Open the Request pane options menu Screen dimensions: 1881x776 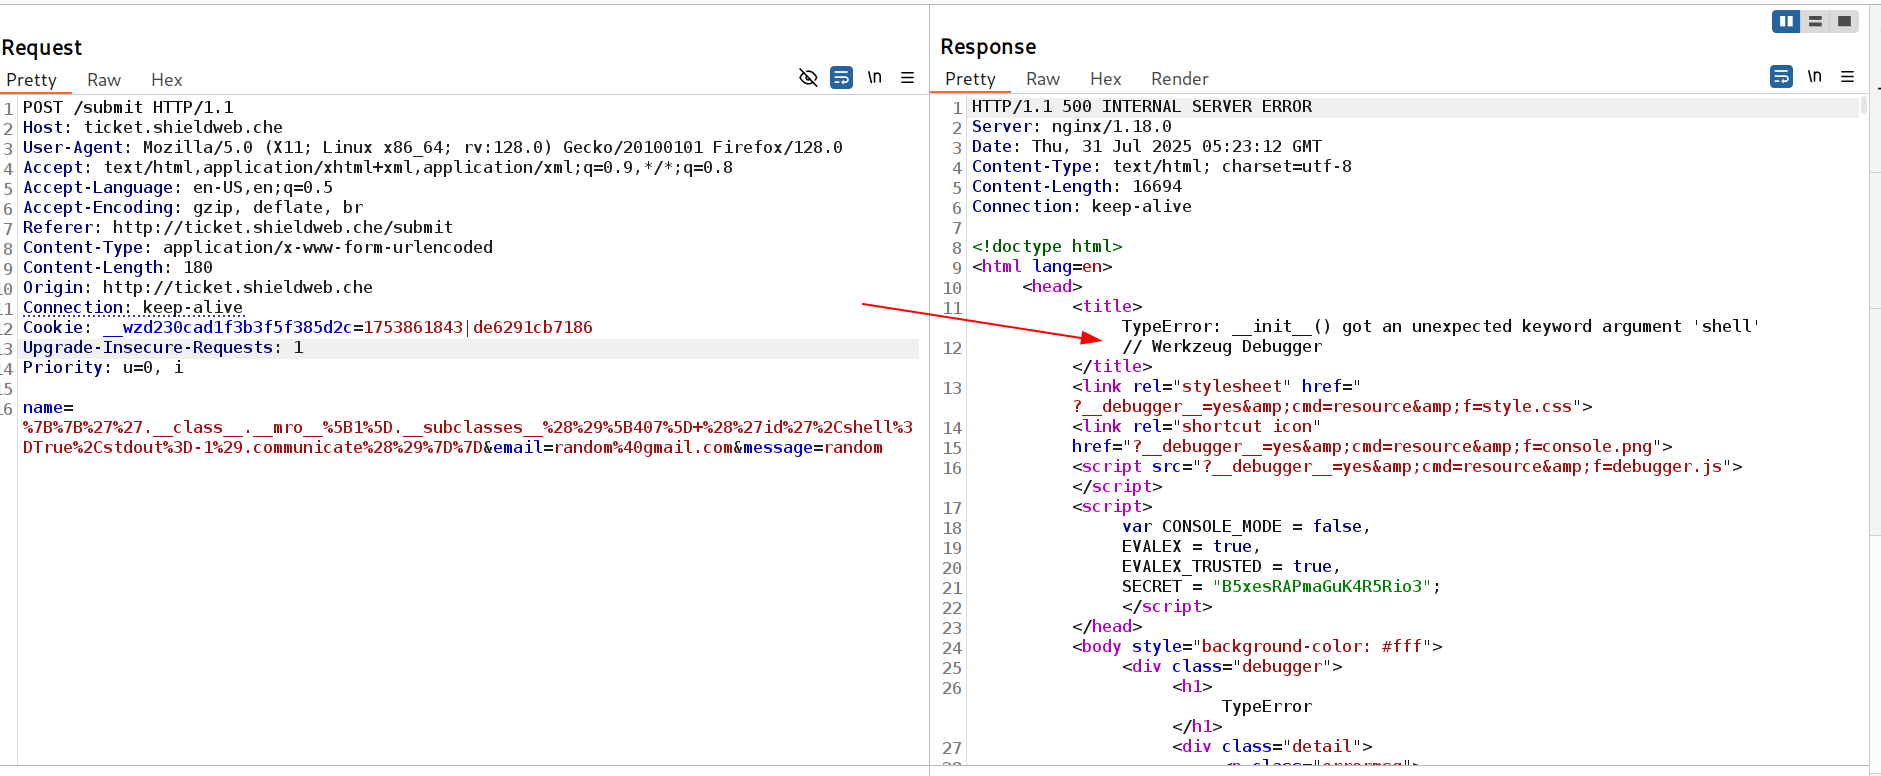(908, 78)
